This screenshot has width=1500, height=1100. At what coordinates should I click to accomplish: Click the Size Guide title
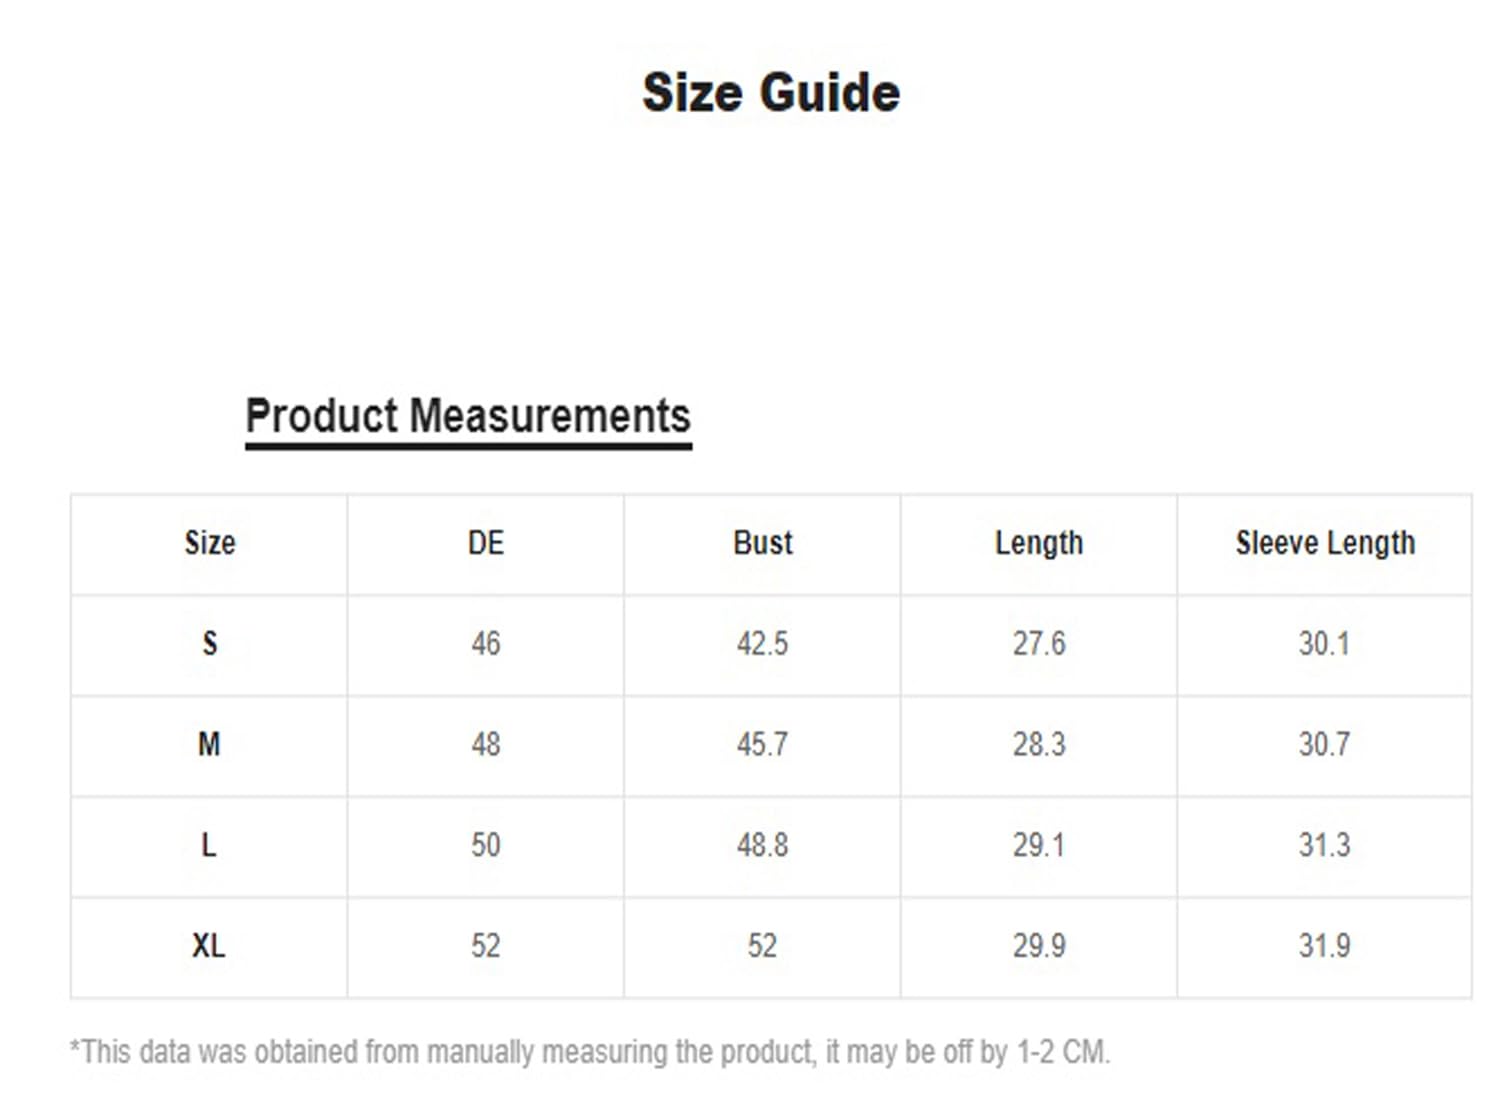(770, 93)
